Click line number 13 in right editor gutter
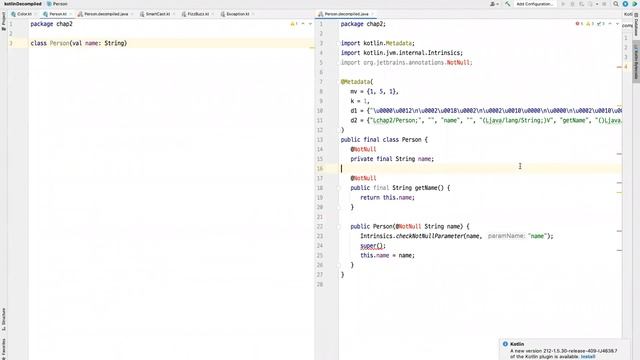 click(x=320, y=140)
